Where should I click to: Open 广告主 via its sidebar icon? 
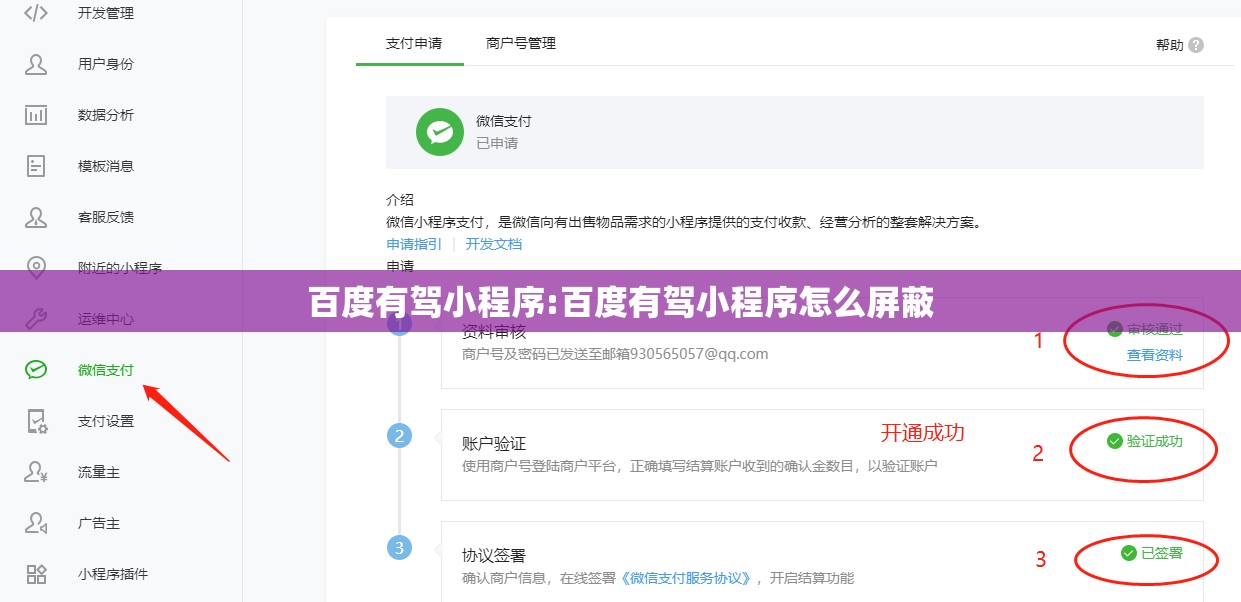tap(36, 523)
